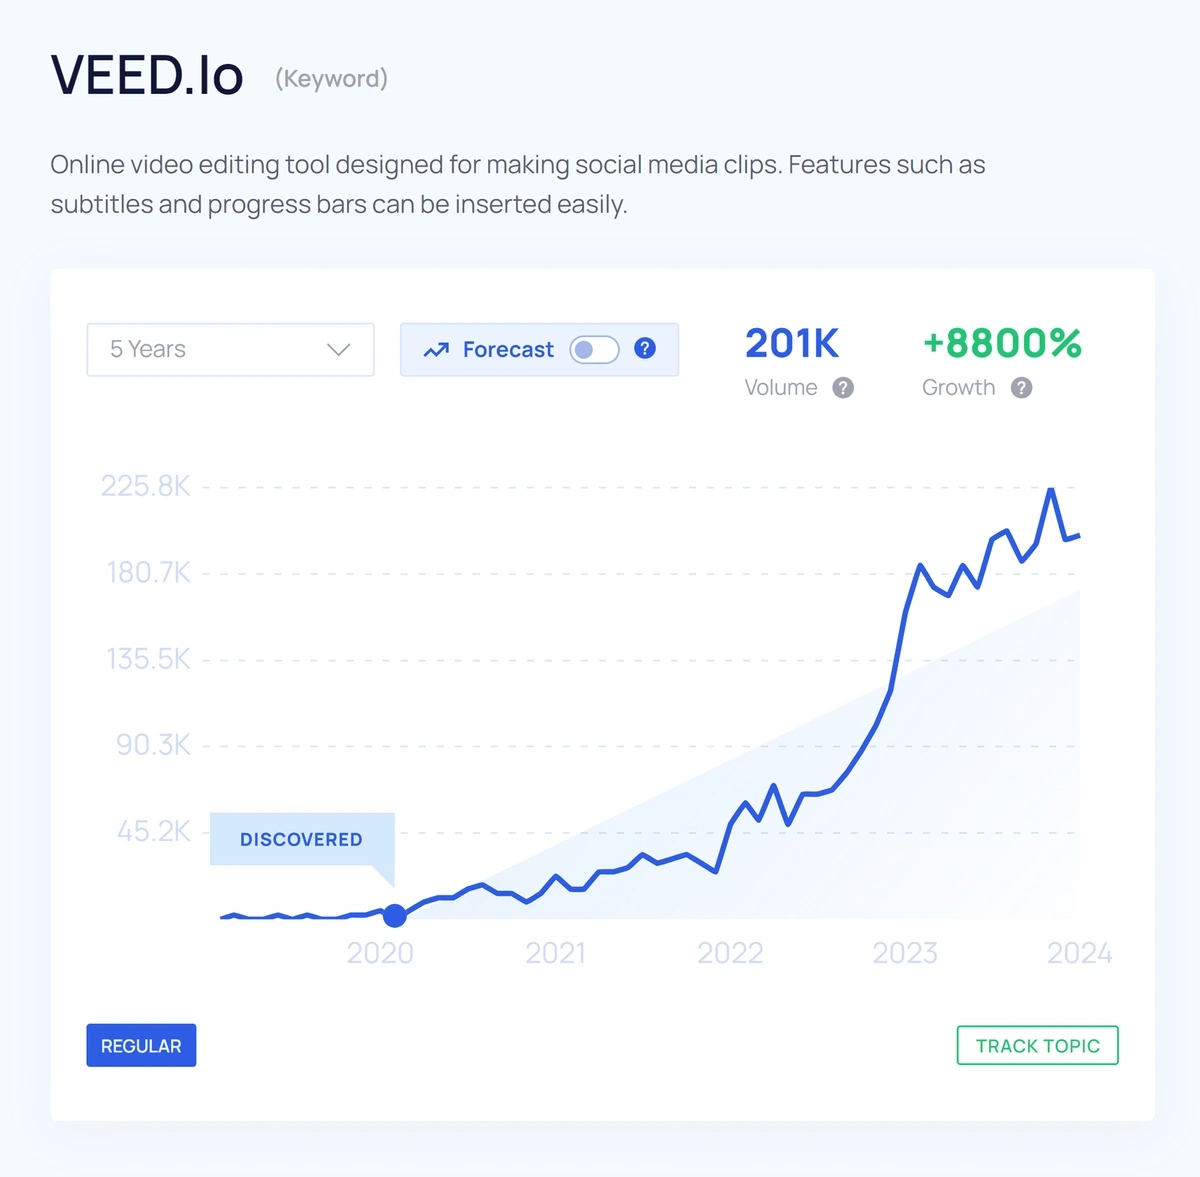Click the TRACK TOPIC button
This screenshot has height=1177, width=1200.
point(1037,1045)
